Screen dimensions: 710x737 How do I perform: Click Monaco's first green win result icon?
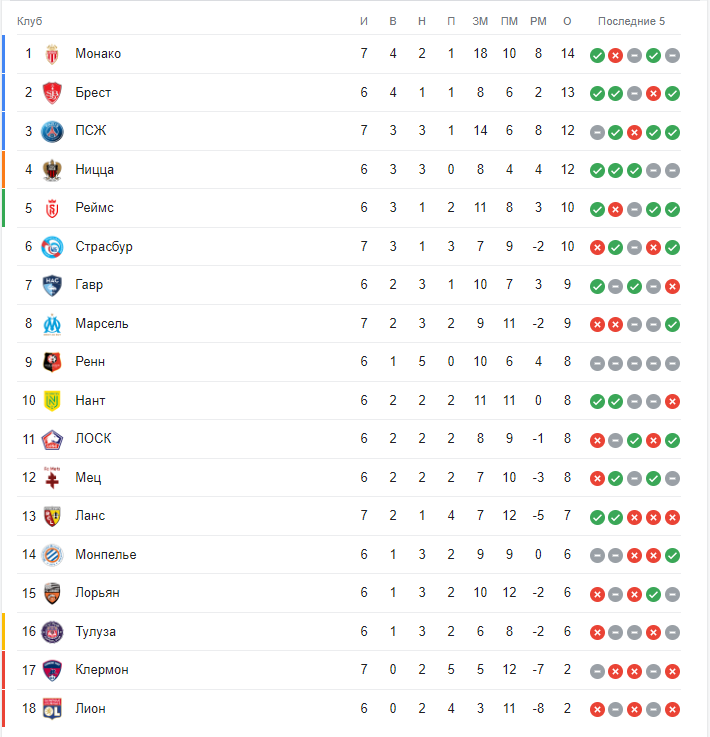pos(597,55)
